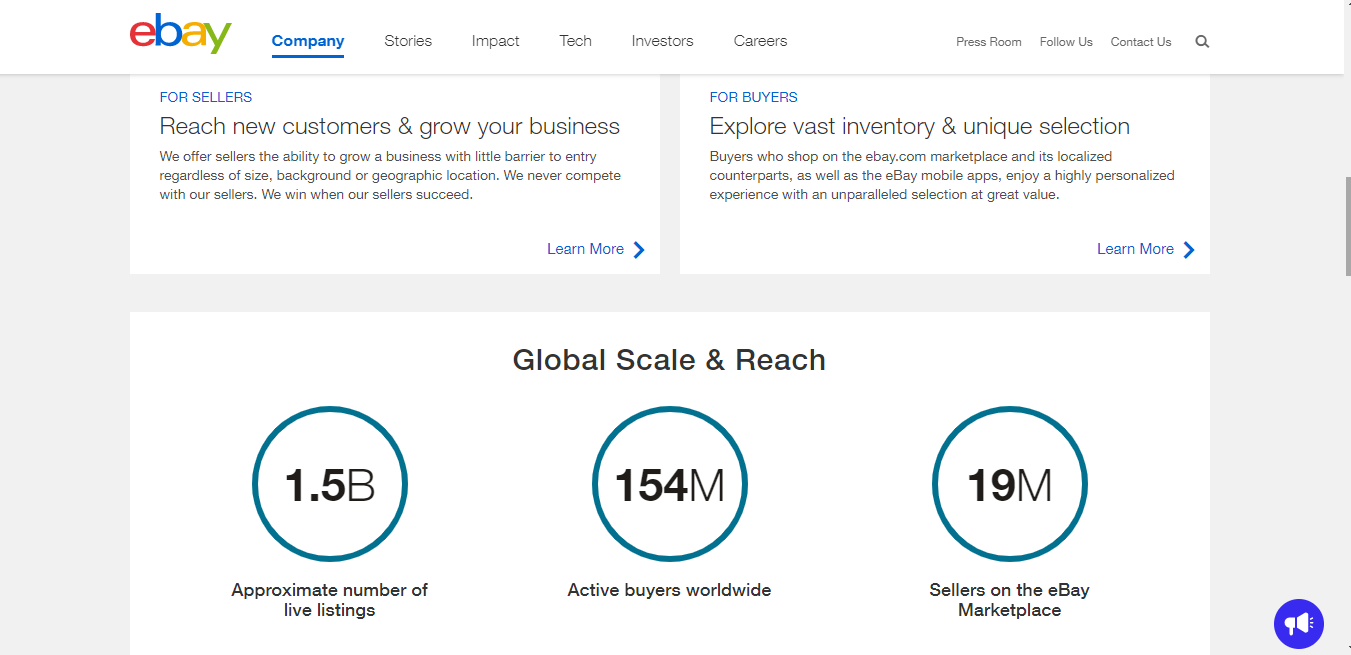This screenshot has height=655, width=1351.
Task: Click 'Explore vast inventory & unique selection' heading
Action: (920, 127)
